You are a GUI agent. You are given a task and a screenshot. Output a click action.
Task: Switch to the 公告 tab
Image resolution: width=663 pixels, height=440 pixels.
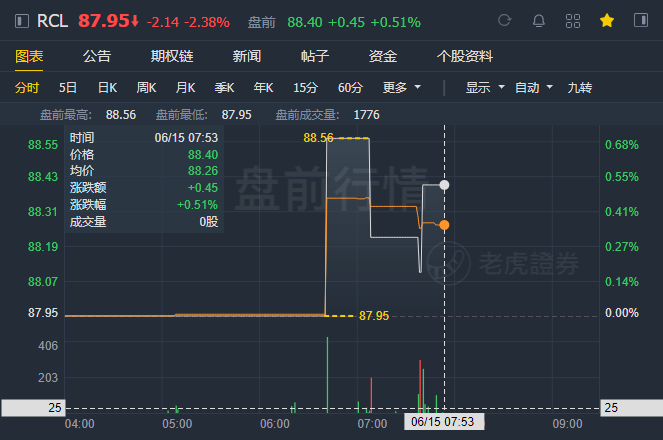pyautogui.click(x=97, y=56)
